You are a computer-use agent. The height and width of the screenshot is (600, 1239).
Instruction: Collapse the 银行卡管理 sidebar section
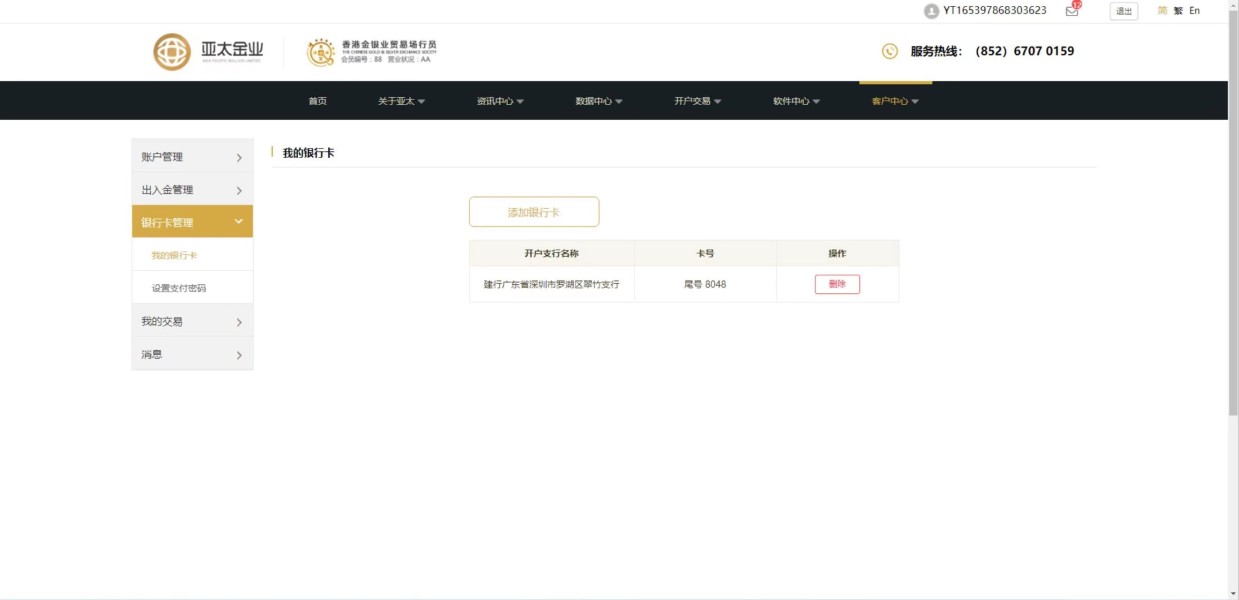point(192,222)
